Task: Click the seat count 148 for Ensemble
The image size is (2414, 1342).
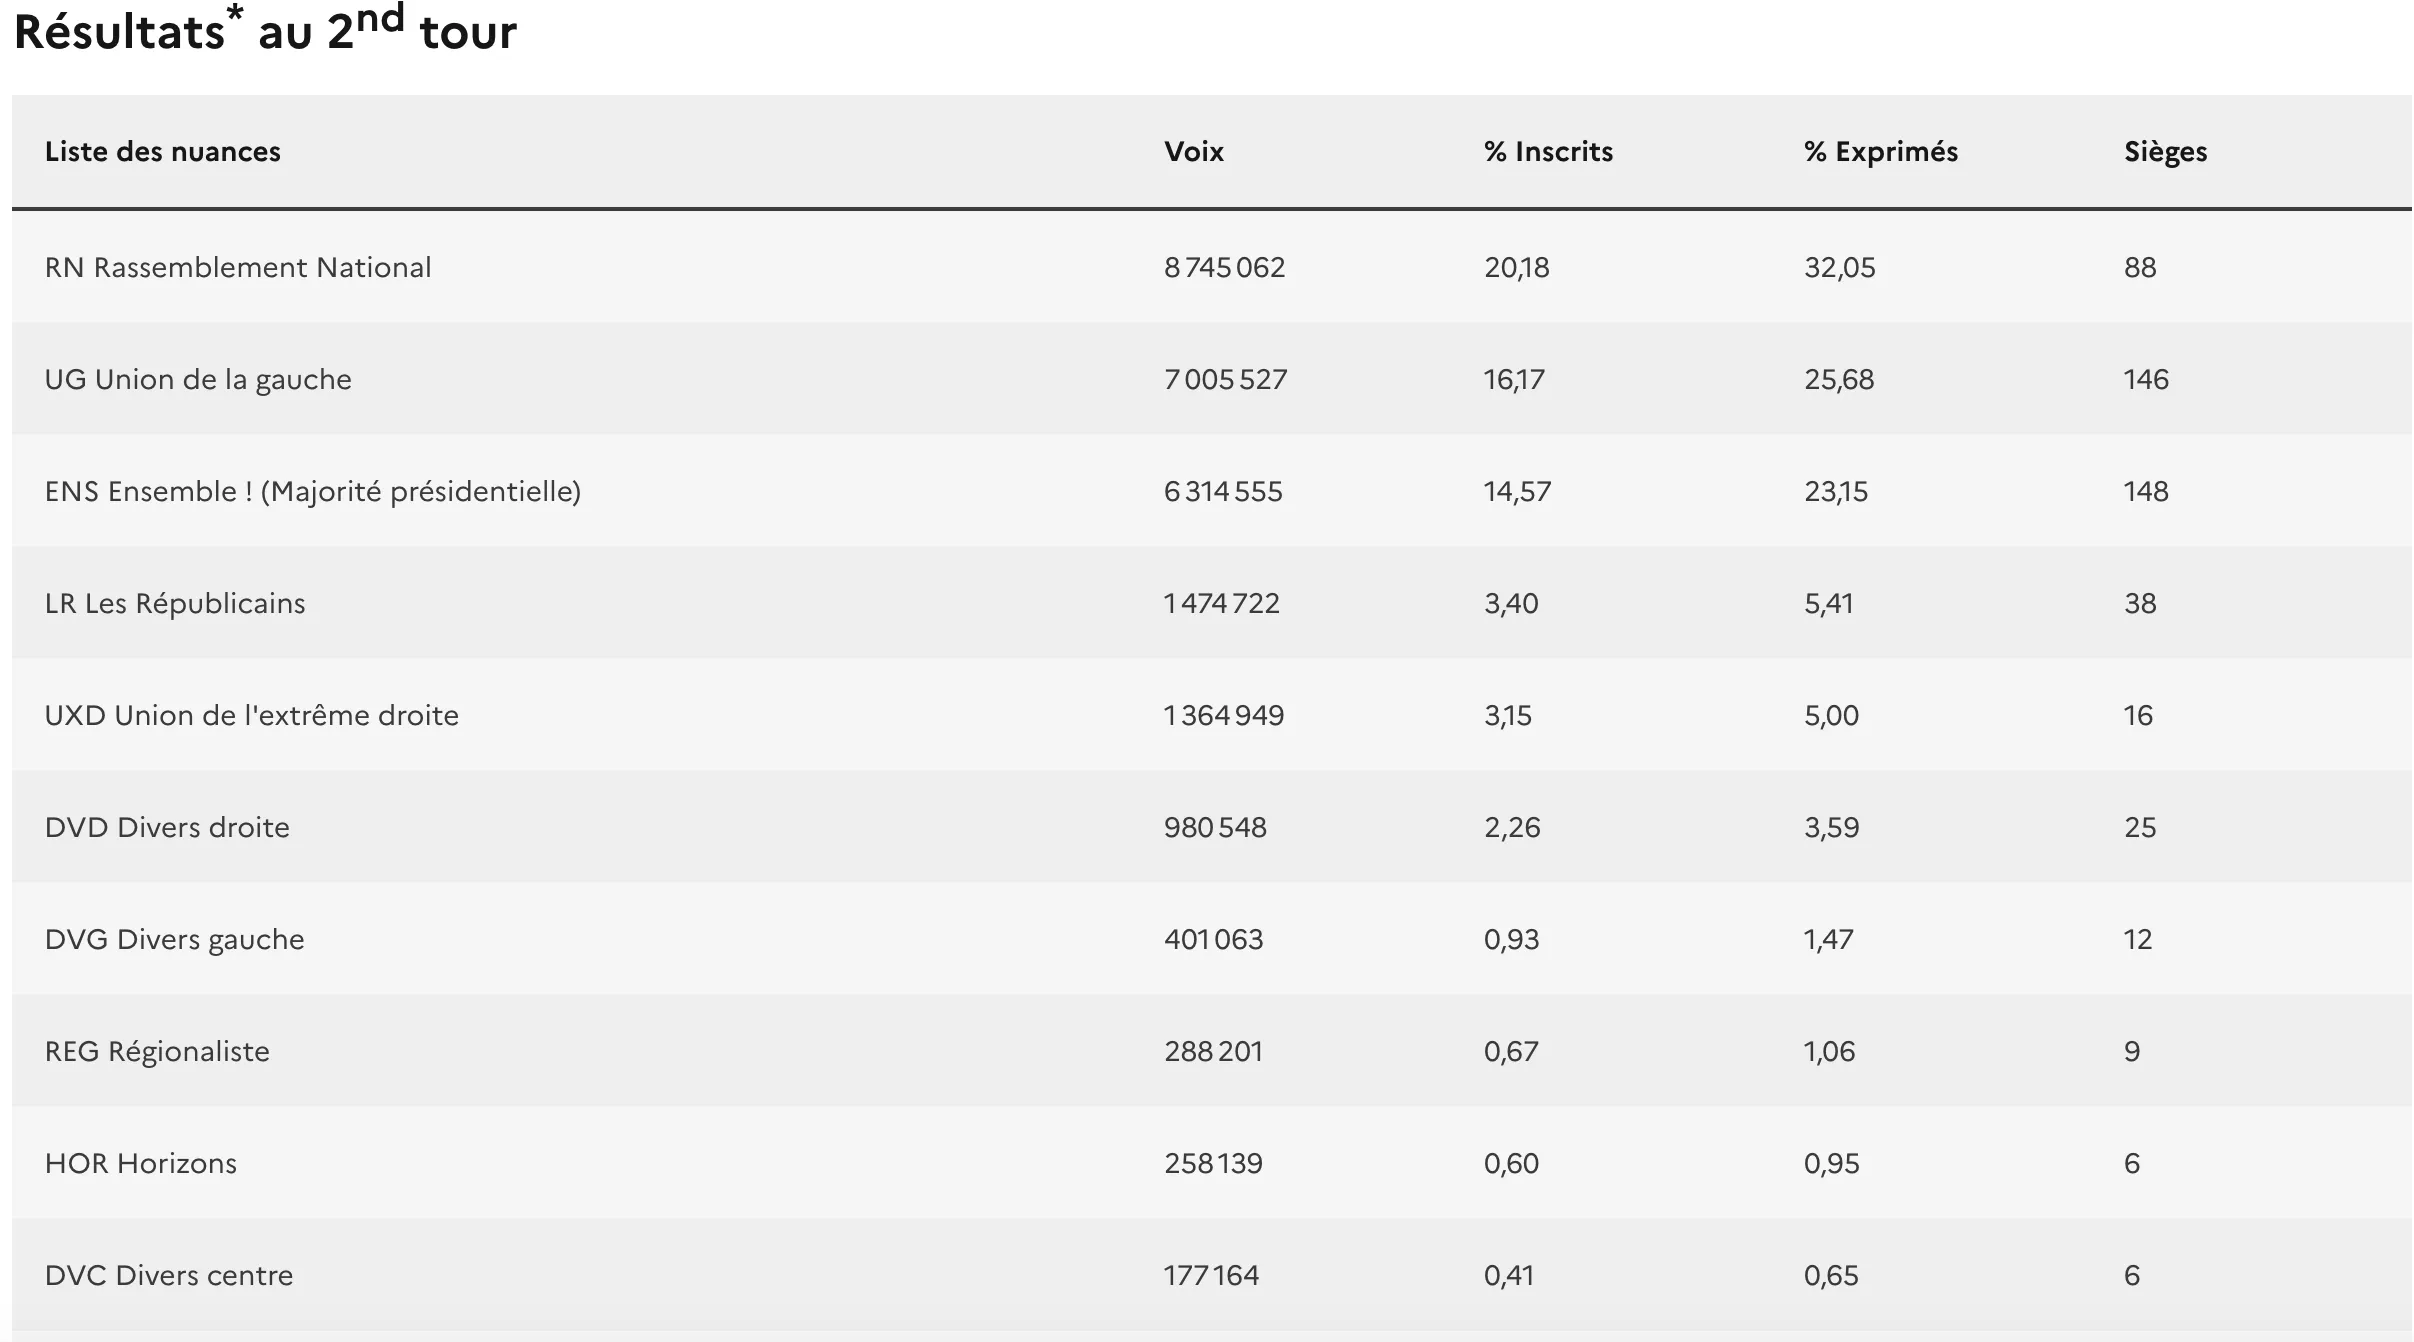Action: tap(2145, 492)
